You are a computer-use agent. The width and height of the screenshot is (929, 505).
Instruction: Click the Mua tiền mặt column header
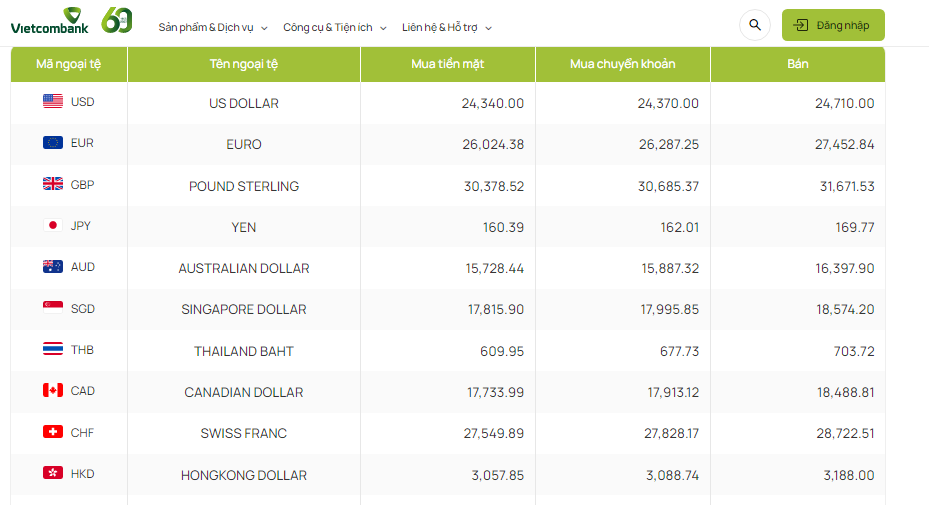click(448, 64)
